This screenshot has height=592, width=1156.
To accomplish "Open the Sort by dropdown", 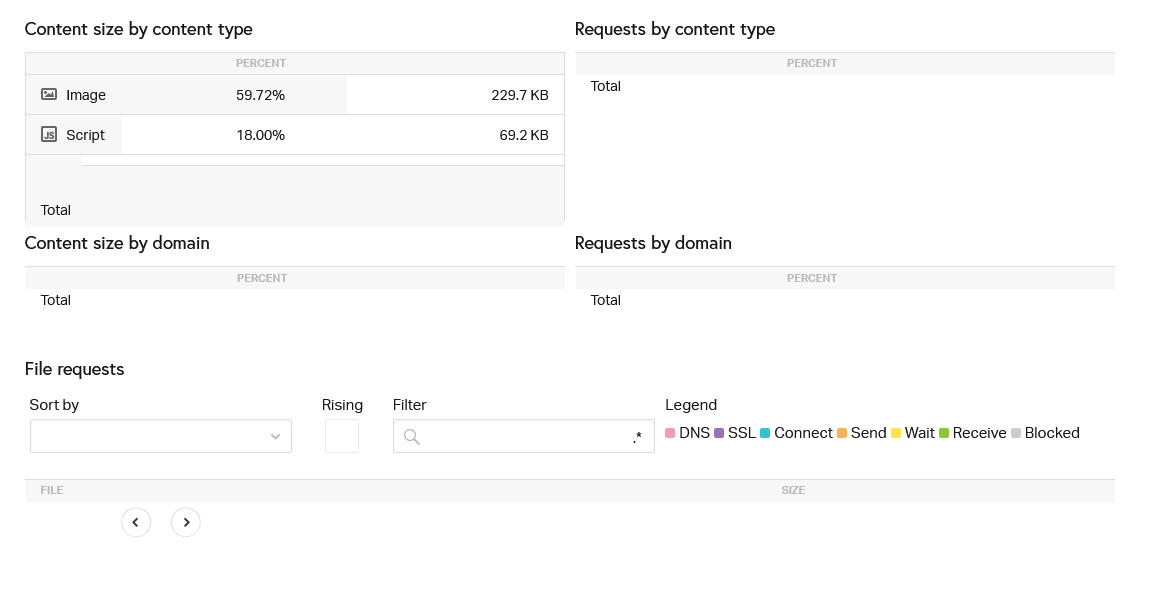I will tap(161, 436).
